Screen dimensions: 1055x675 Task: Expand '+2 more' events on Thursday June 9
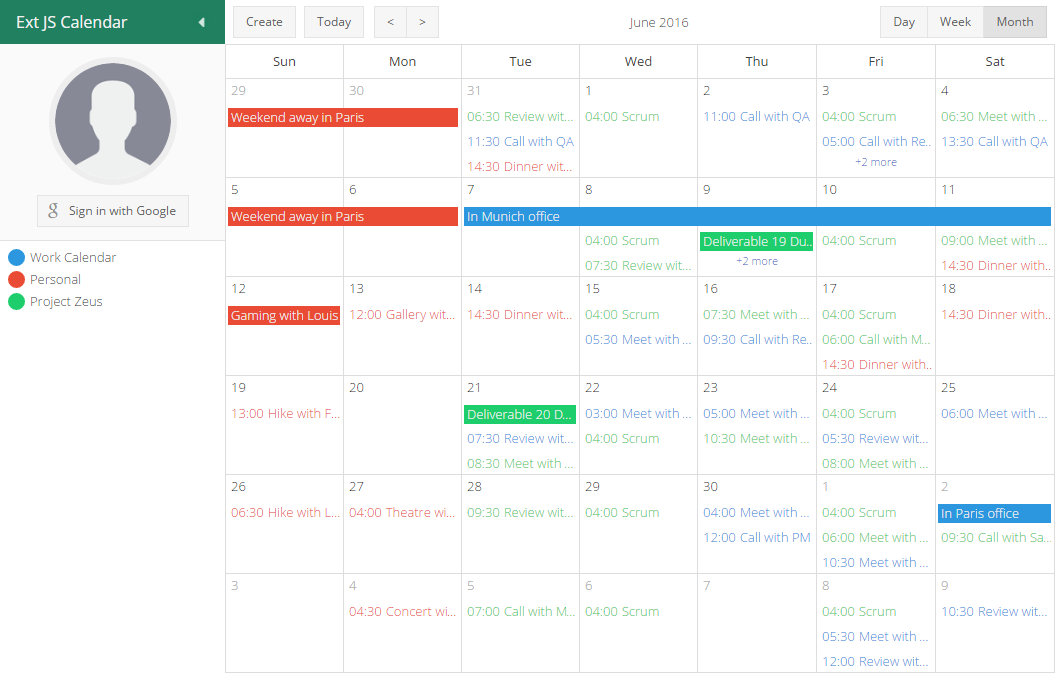(x=757, y=261)
